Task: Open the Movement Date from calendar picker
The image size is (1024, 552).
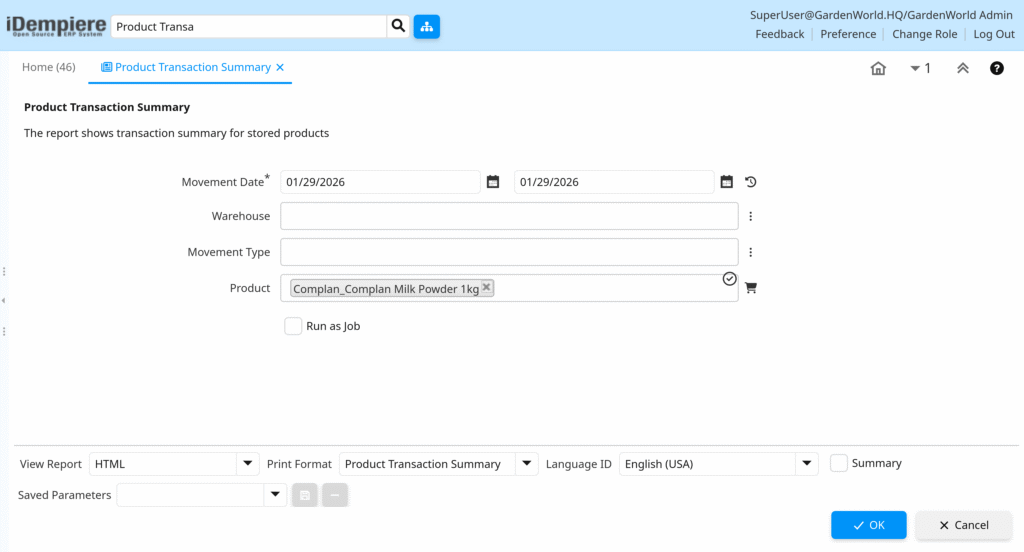Action: 493,182
